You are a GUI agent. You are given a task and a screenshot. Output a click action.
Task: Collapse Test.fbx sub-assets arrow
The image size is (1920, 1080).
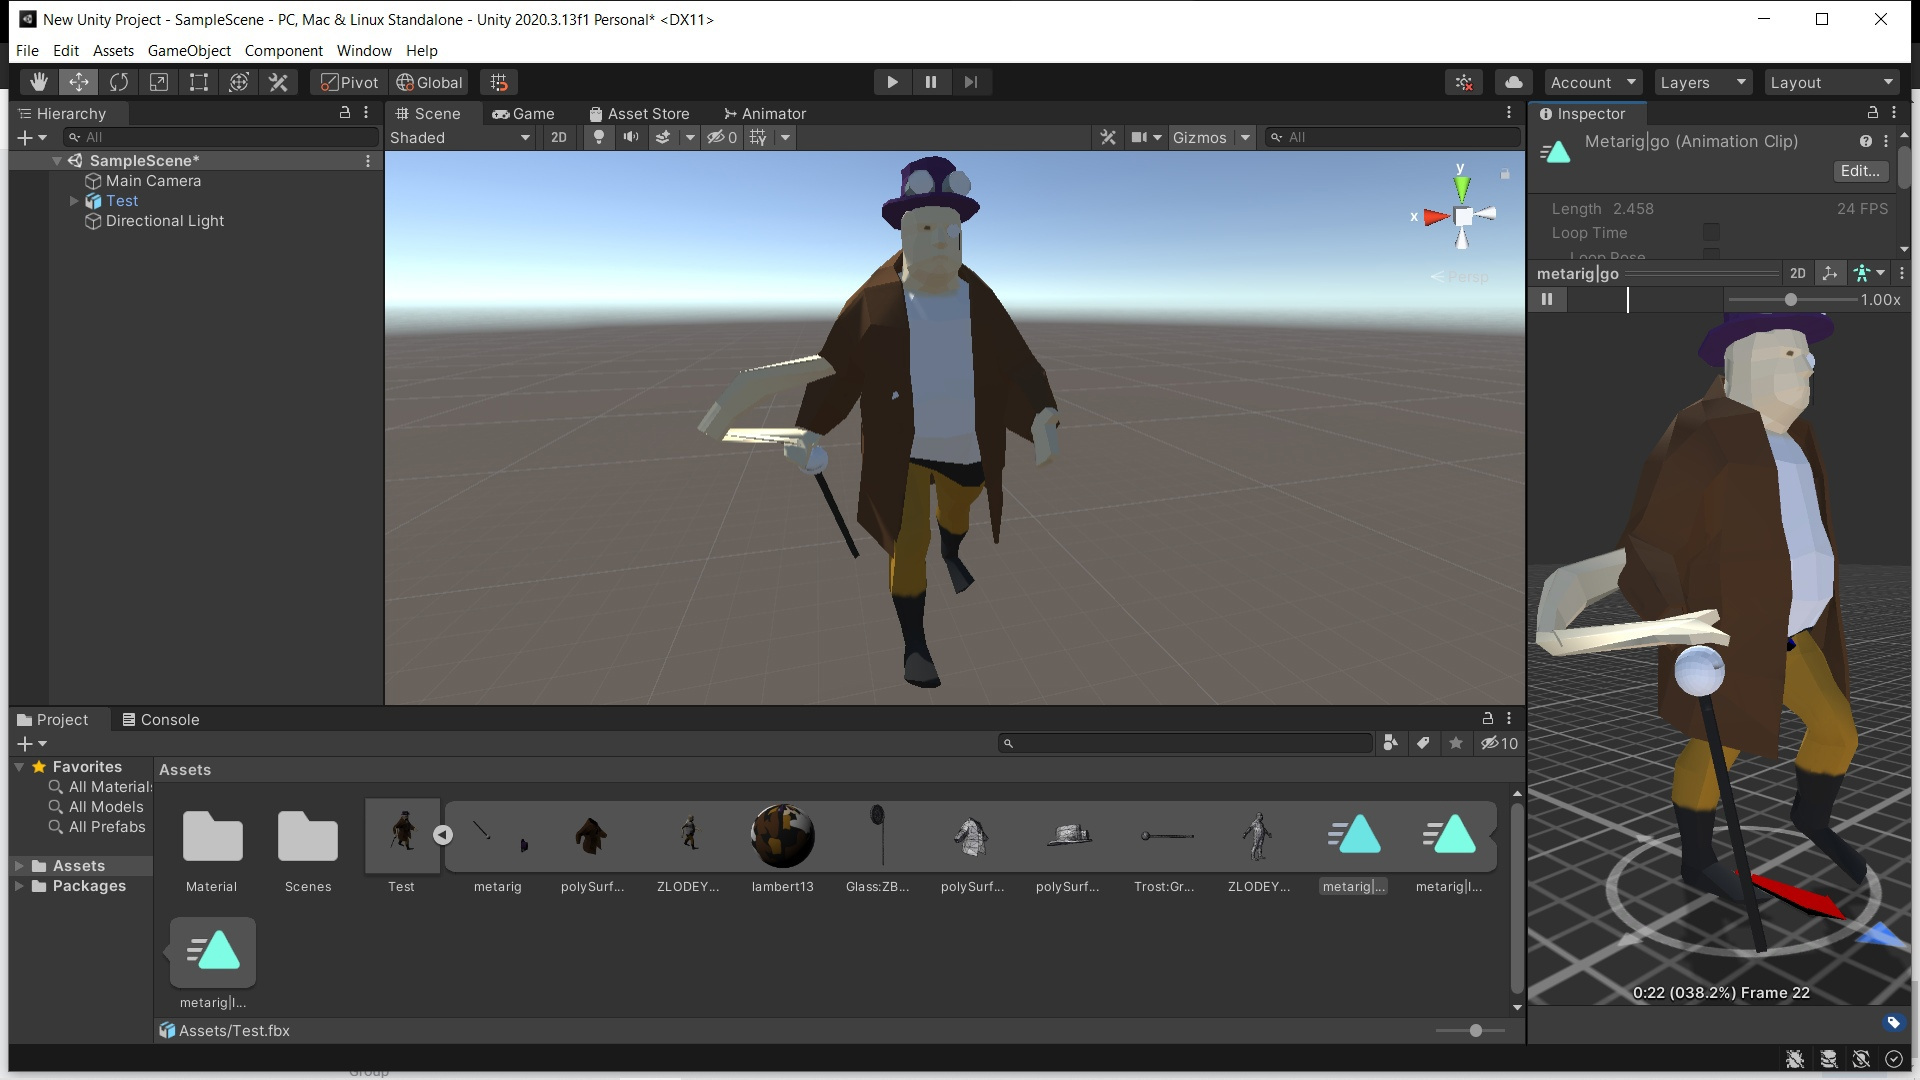(x=442, y=835)
